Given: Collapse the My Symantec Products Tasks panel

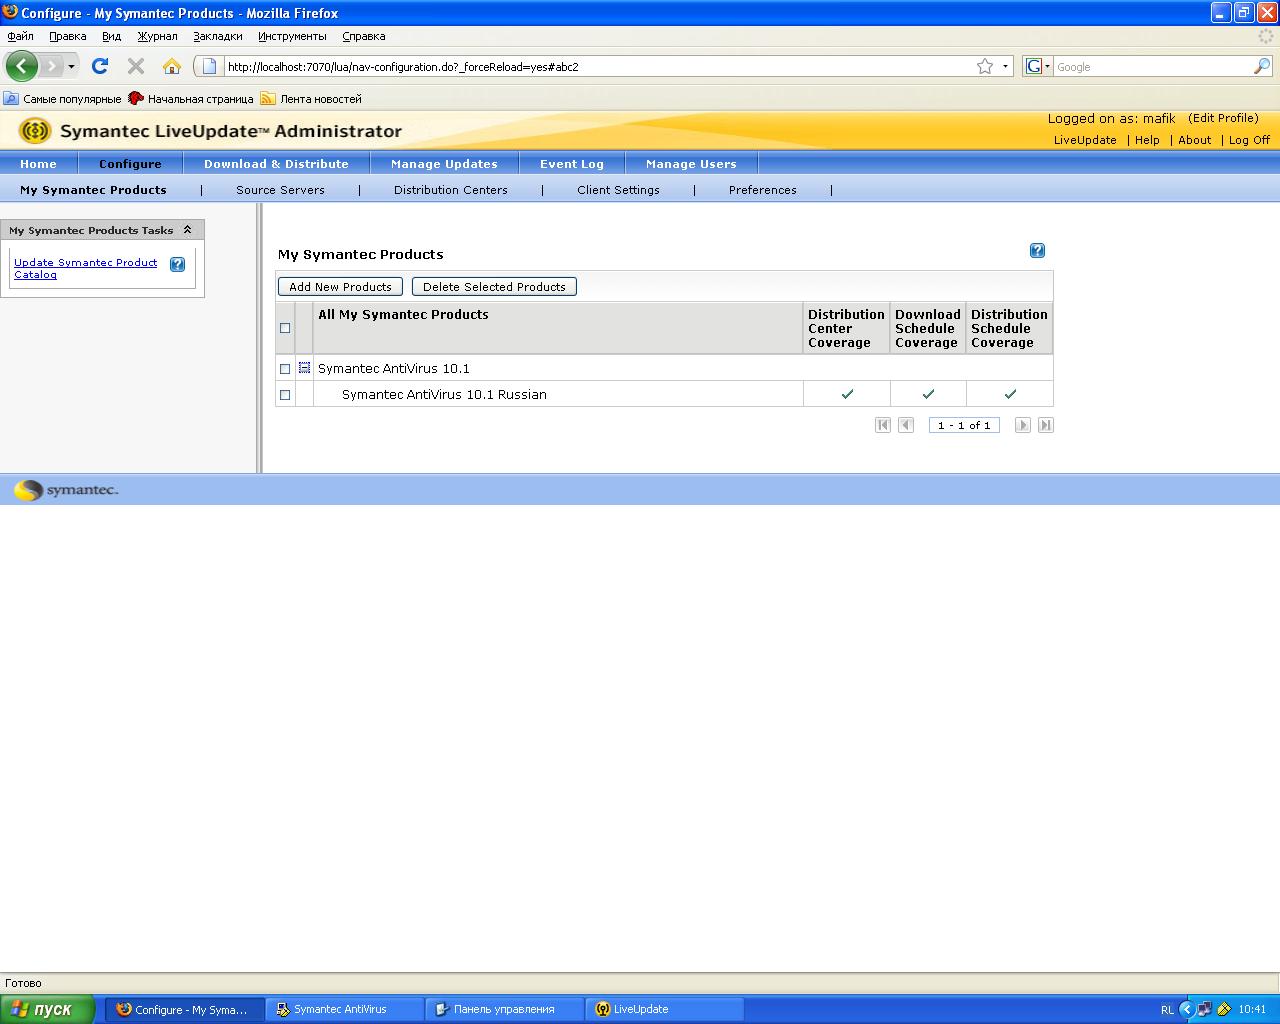Looking at the screenshot, I should pos(187,230).
